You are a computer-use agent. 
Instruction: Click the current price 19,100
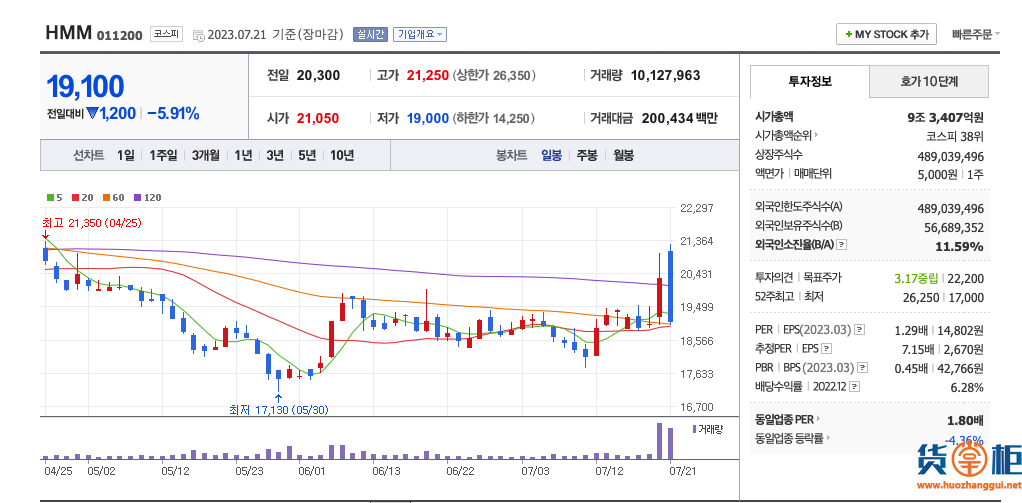[85, 87]
